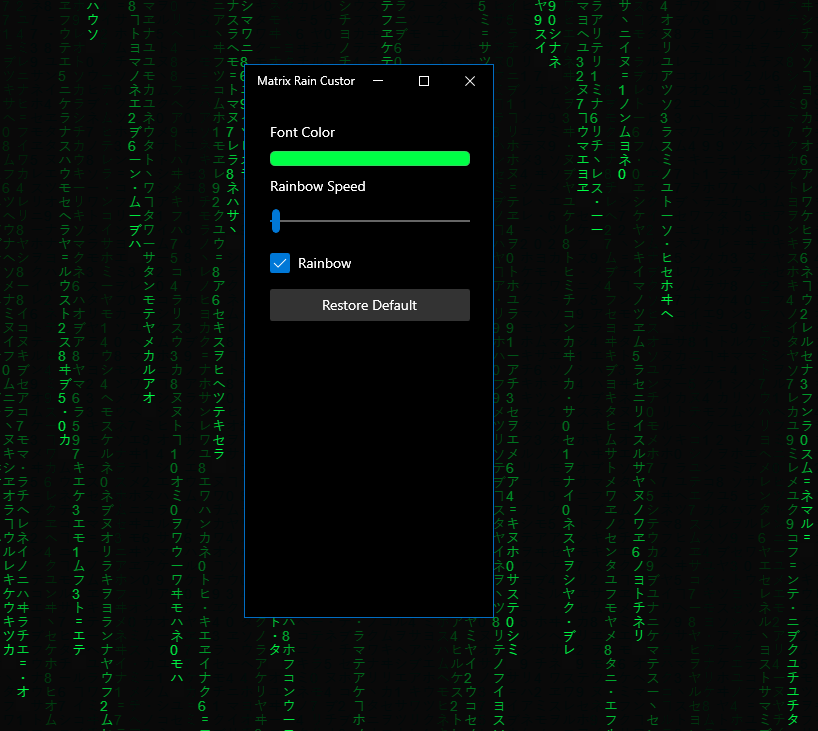Click the 'Font Color' label
The height and width of the screenshot is (731, 818).
[x=302, y=132]
